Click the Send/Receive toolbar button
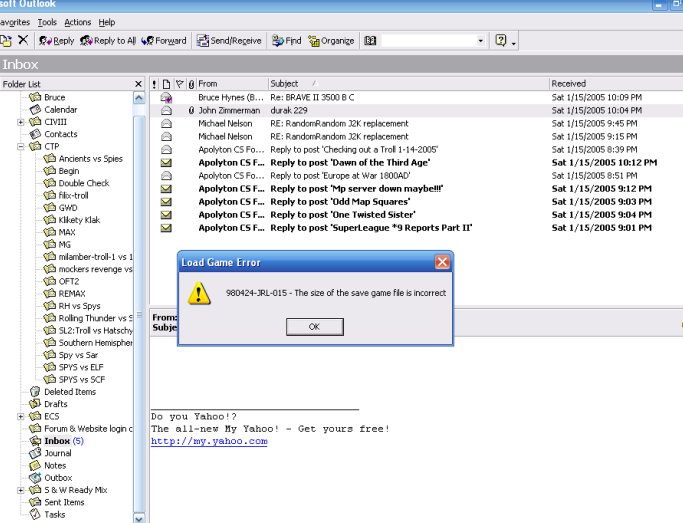The height and width of the screenshot is (523, 683). pyautogui.click(x=229, y=41)
